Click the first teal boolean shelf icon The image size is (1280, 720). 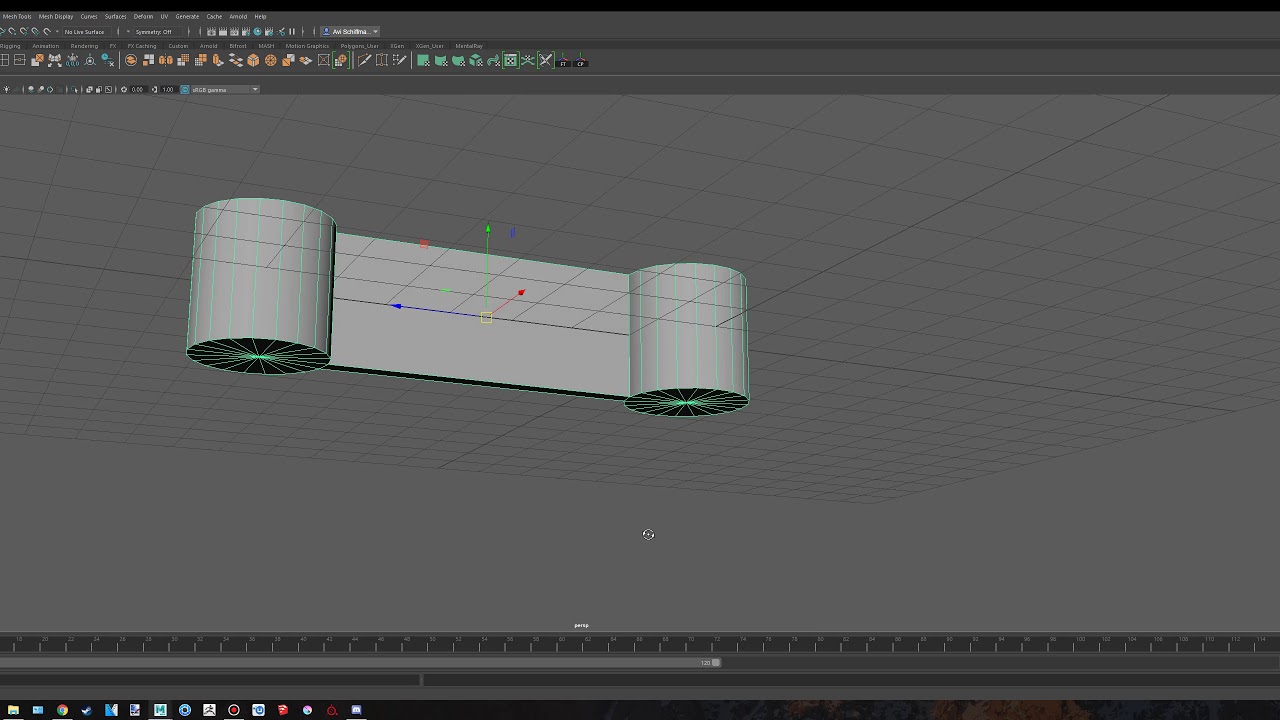point(423,61)
